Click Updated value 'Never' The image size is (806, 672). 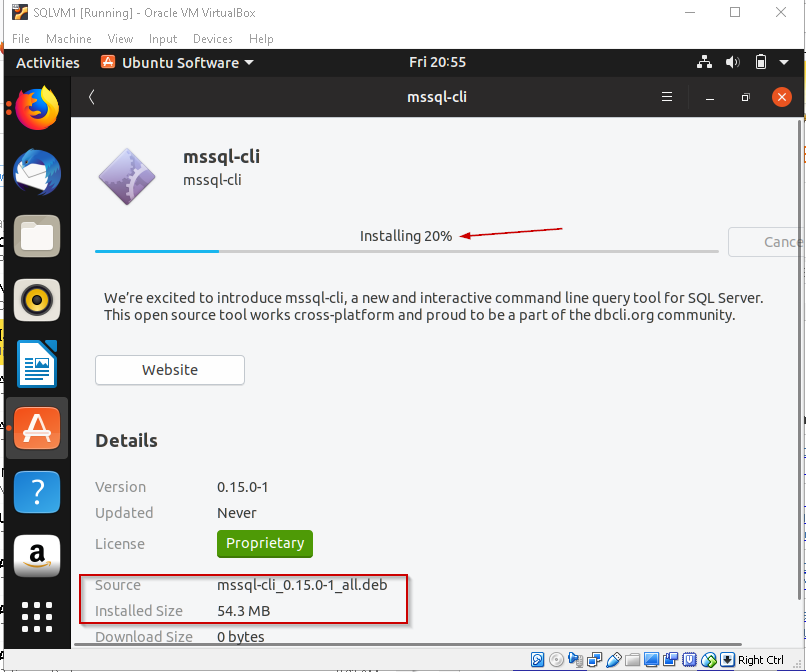[x=236, y=513]
